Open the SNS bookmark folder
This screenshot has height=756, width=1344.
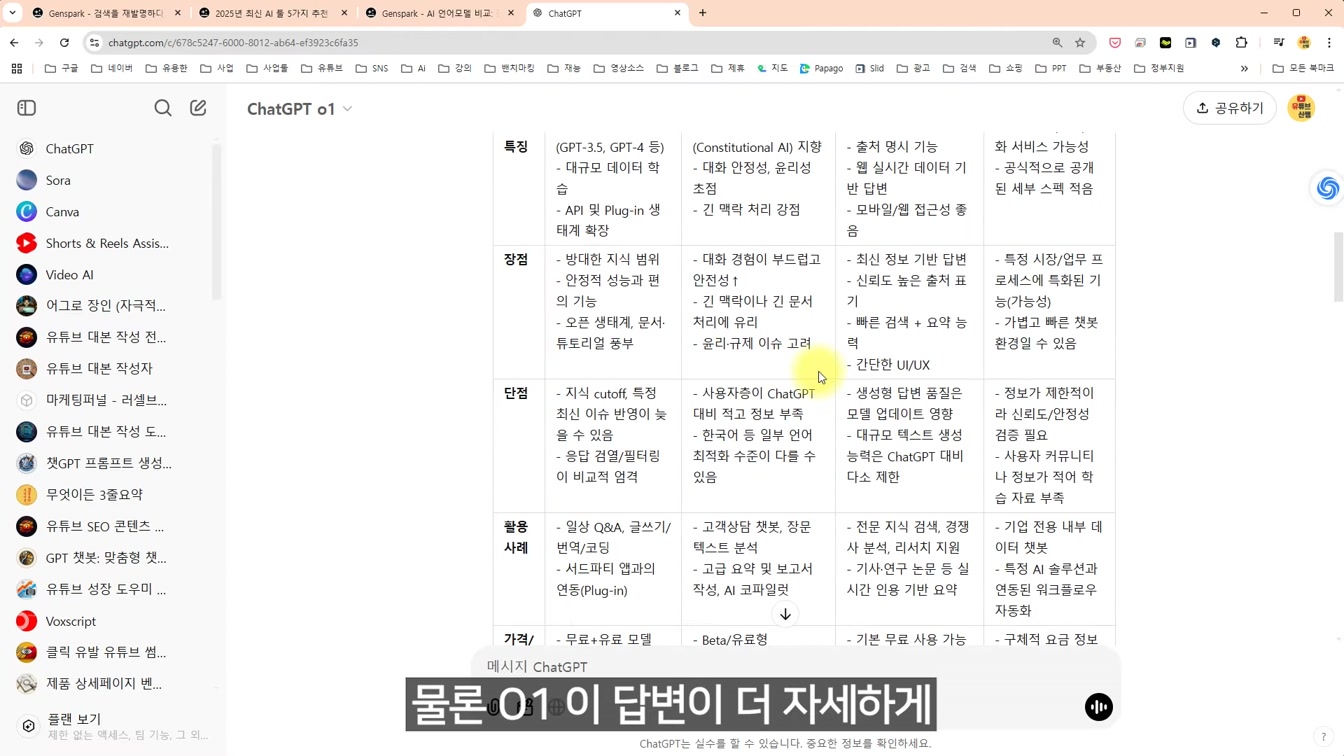click(x=372, y=69)
